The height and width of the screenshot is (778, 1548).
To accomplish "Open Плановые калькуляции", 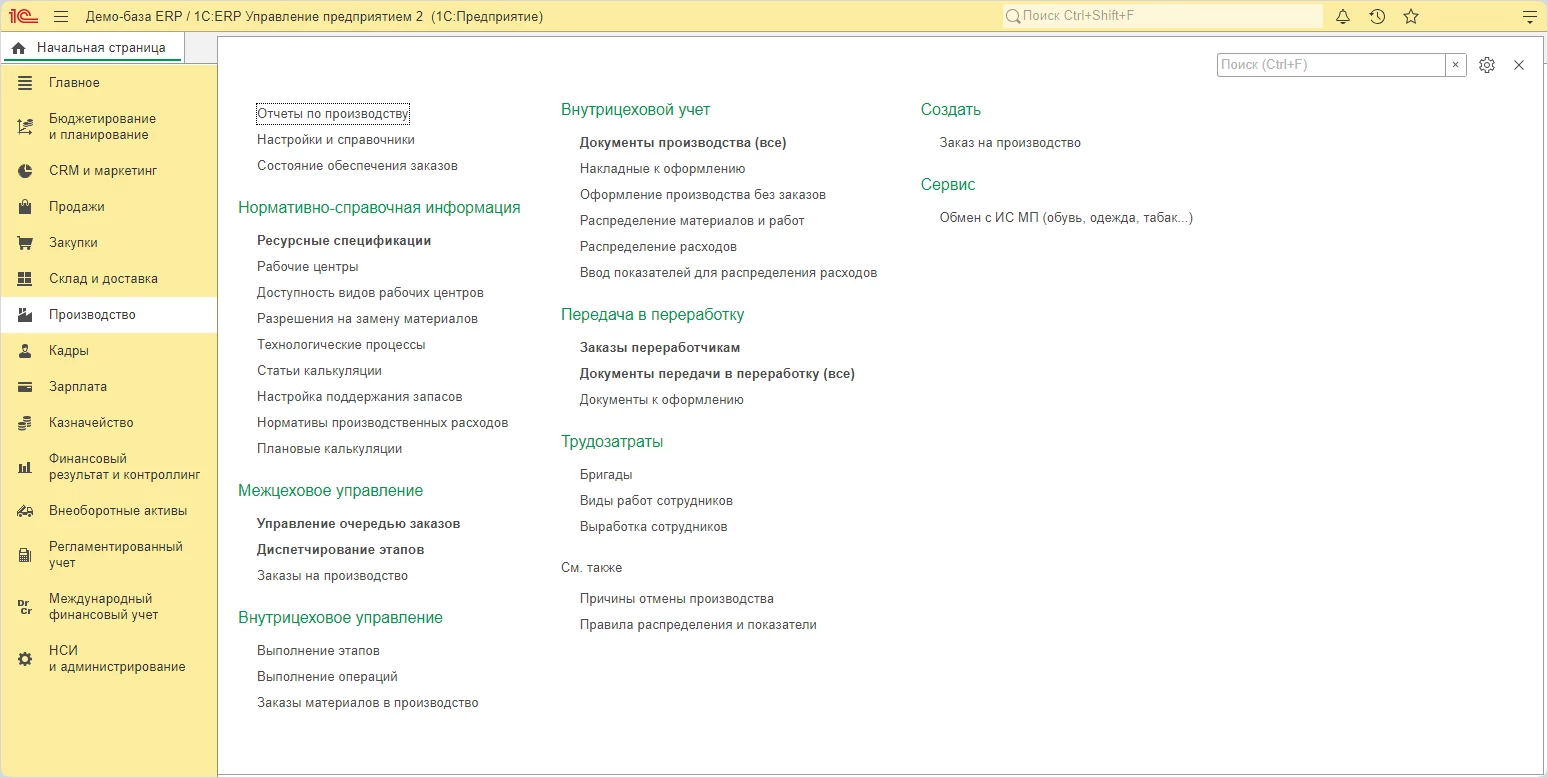I will tap(330, 449).
